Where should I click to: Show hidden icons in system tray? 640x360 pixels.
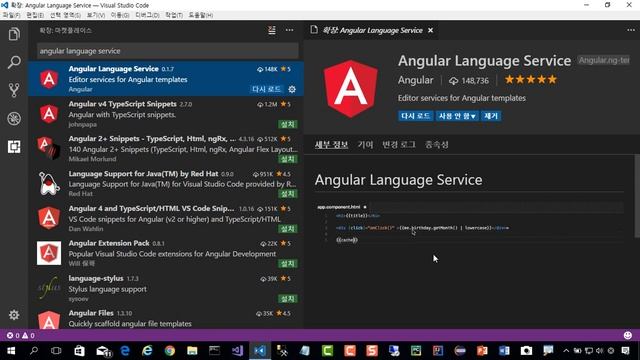click(566, 351)
